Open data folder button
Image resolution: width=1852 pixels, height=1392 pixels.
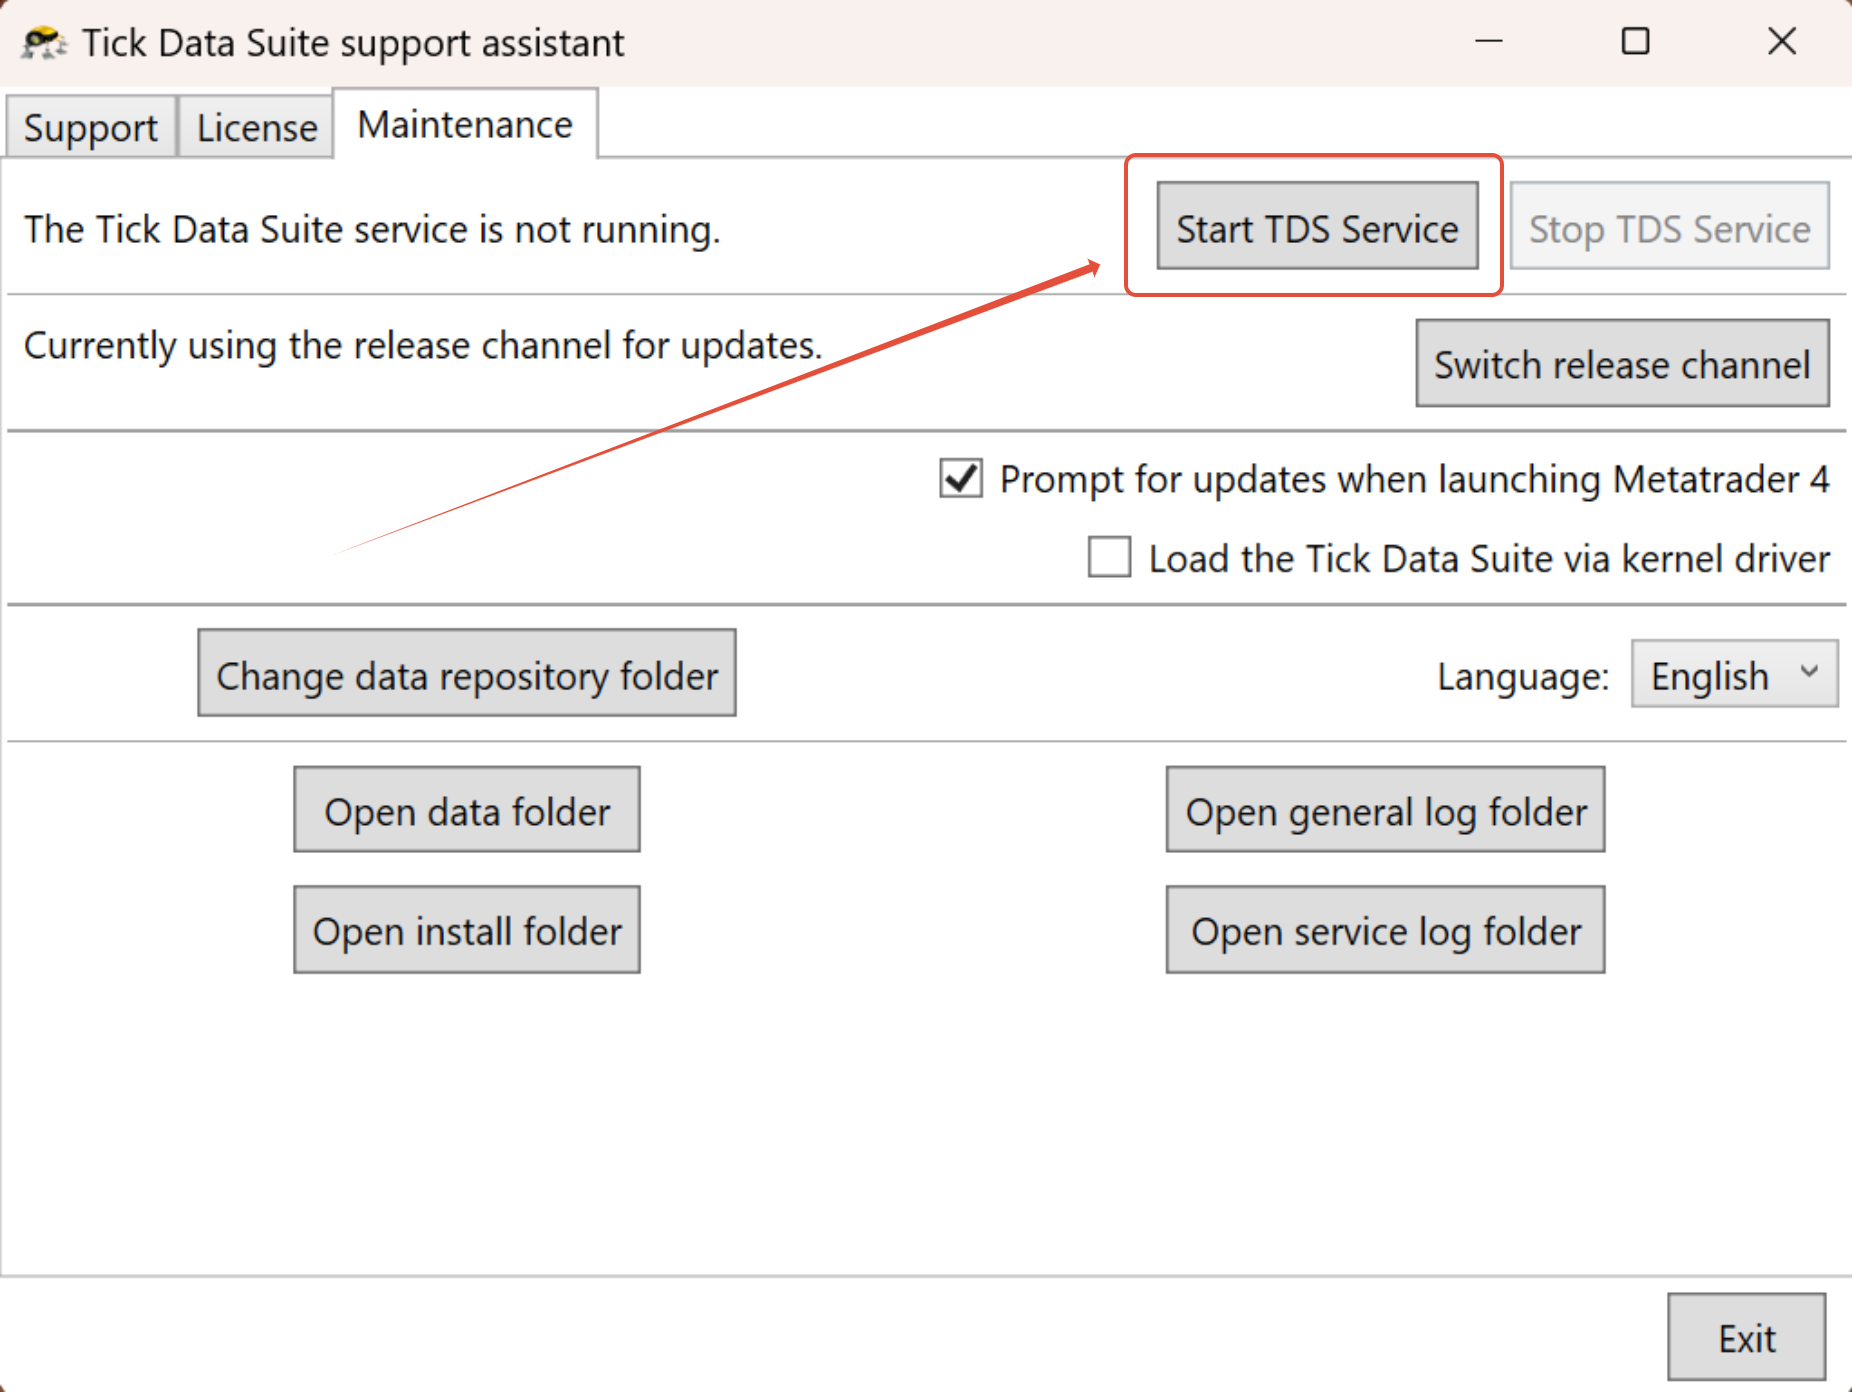click(467, 810)
